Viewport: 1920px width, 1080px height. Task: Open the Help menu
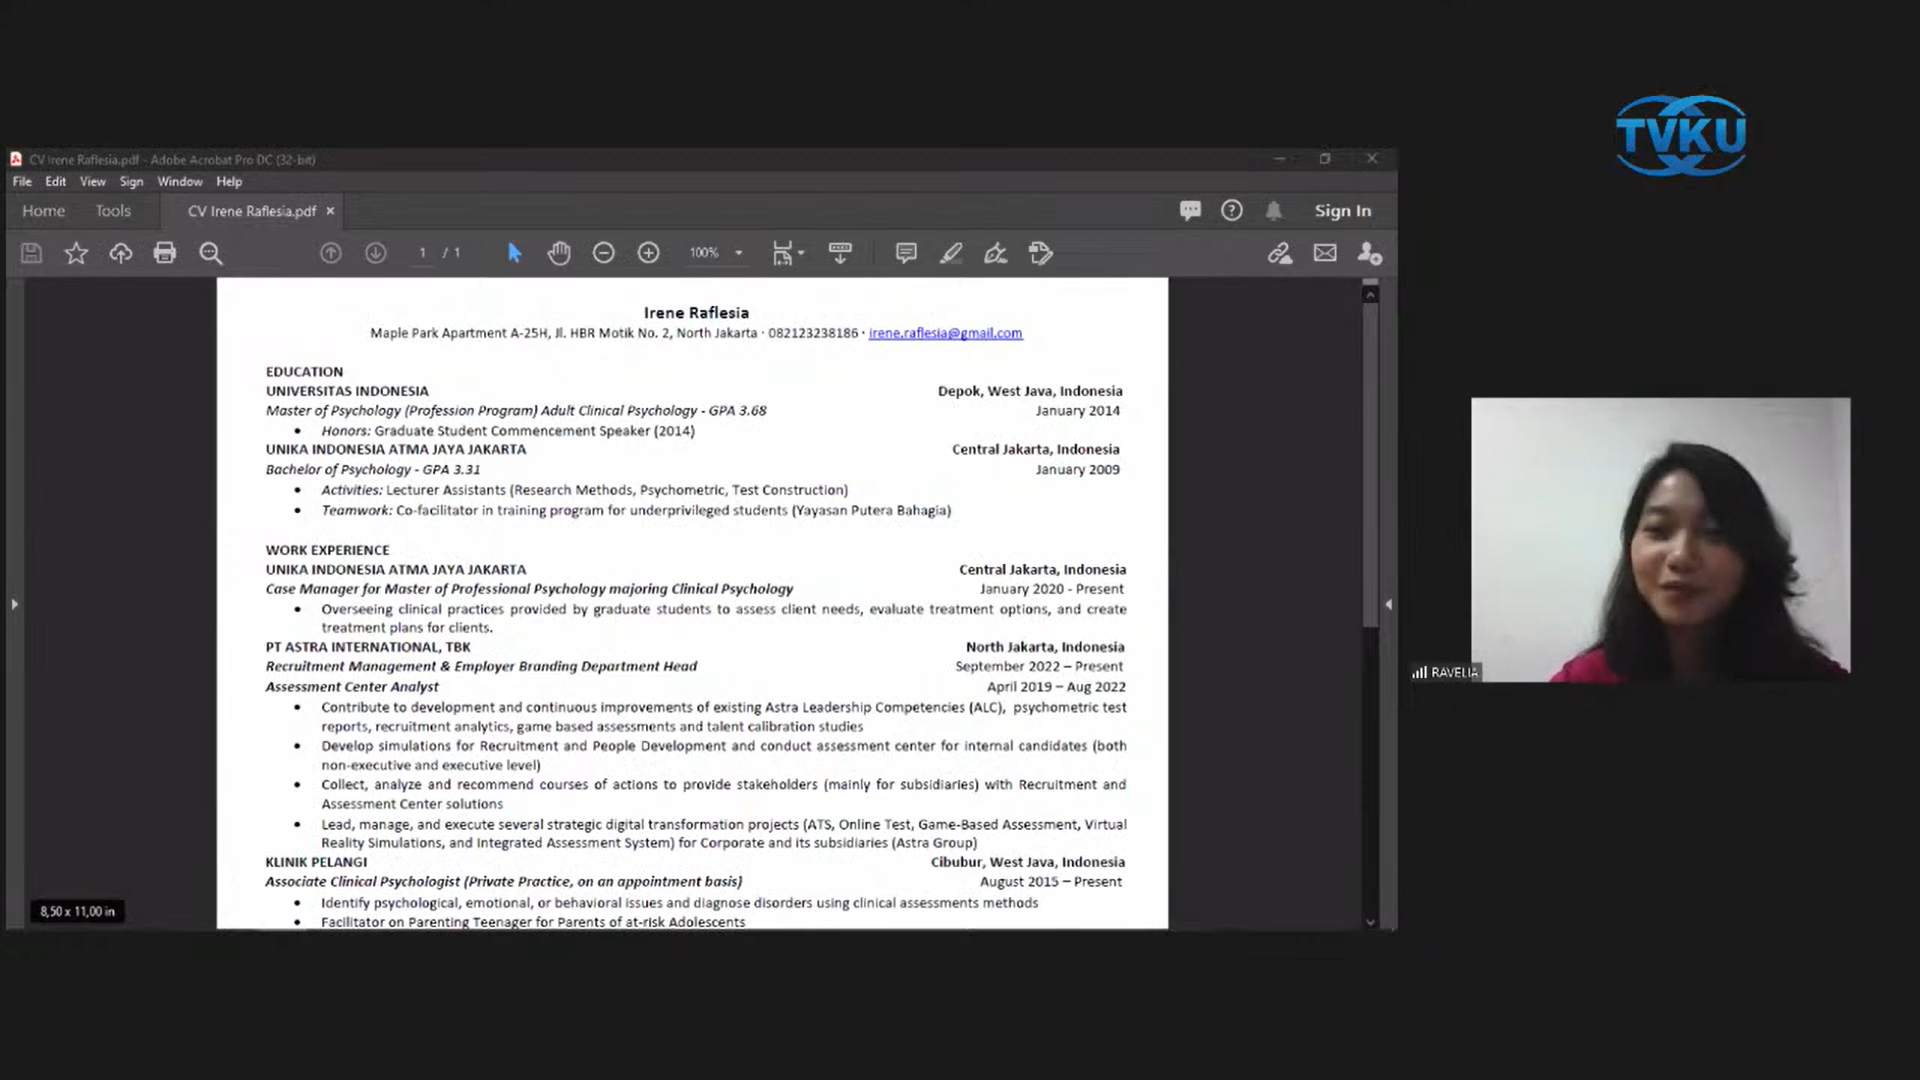229,182
